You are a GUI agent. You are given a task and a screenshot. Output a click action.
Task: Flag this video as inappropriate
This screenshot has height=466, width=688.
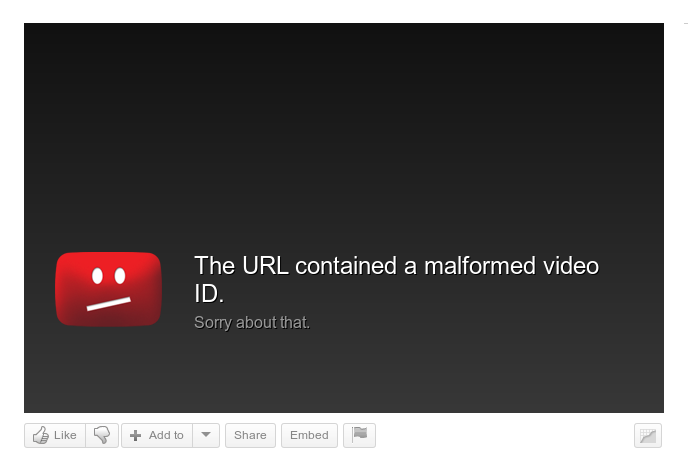(x=359, y=435)
